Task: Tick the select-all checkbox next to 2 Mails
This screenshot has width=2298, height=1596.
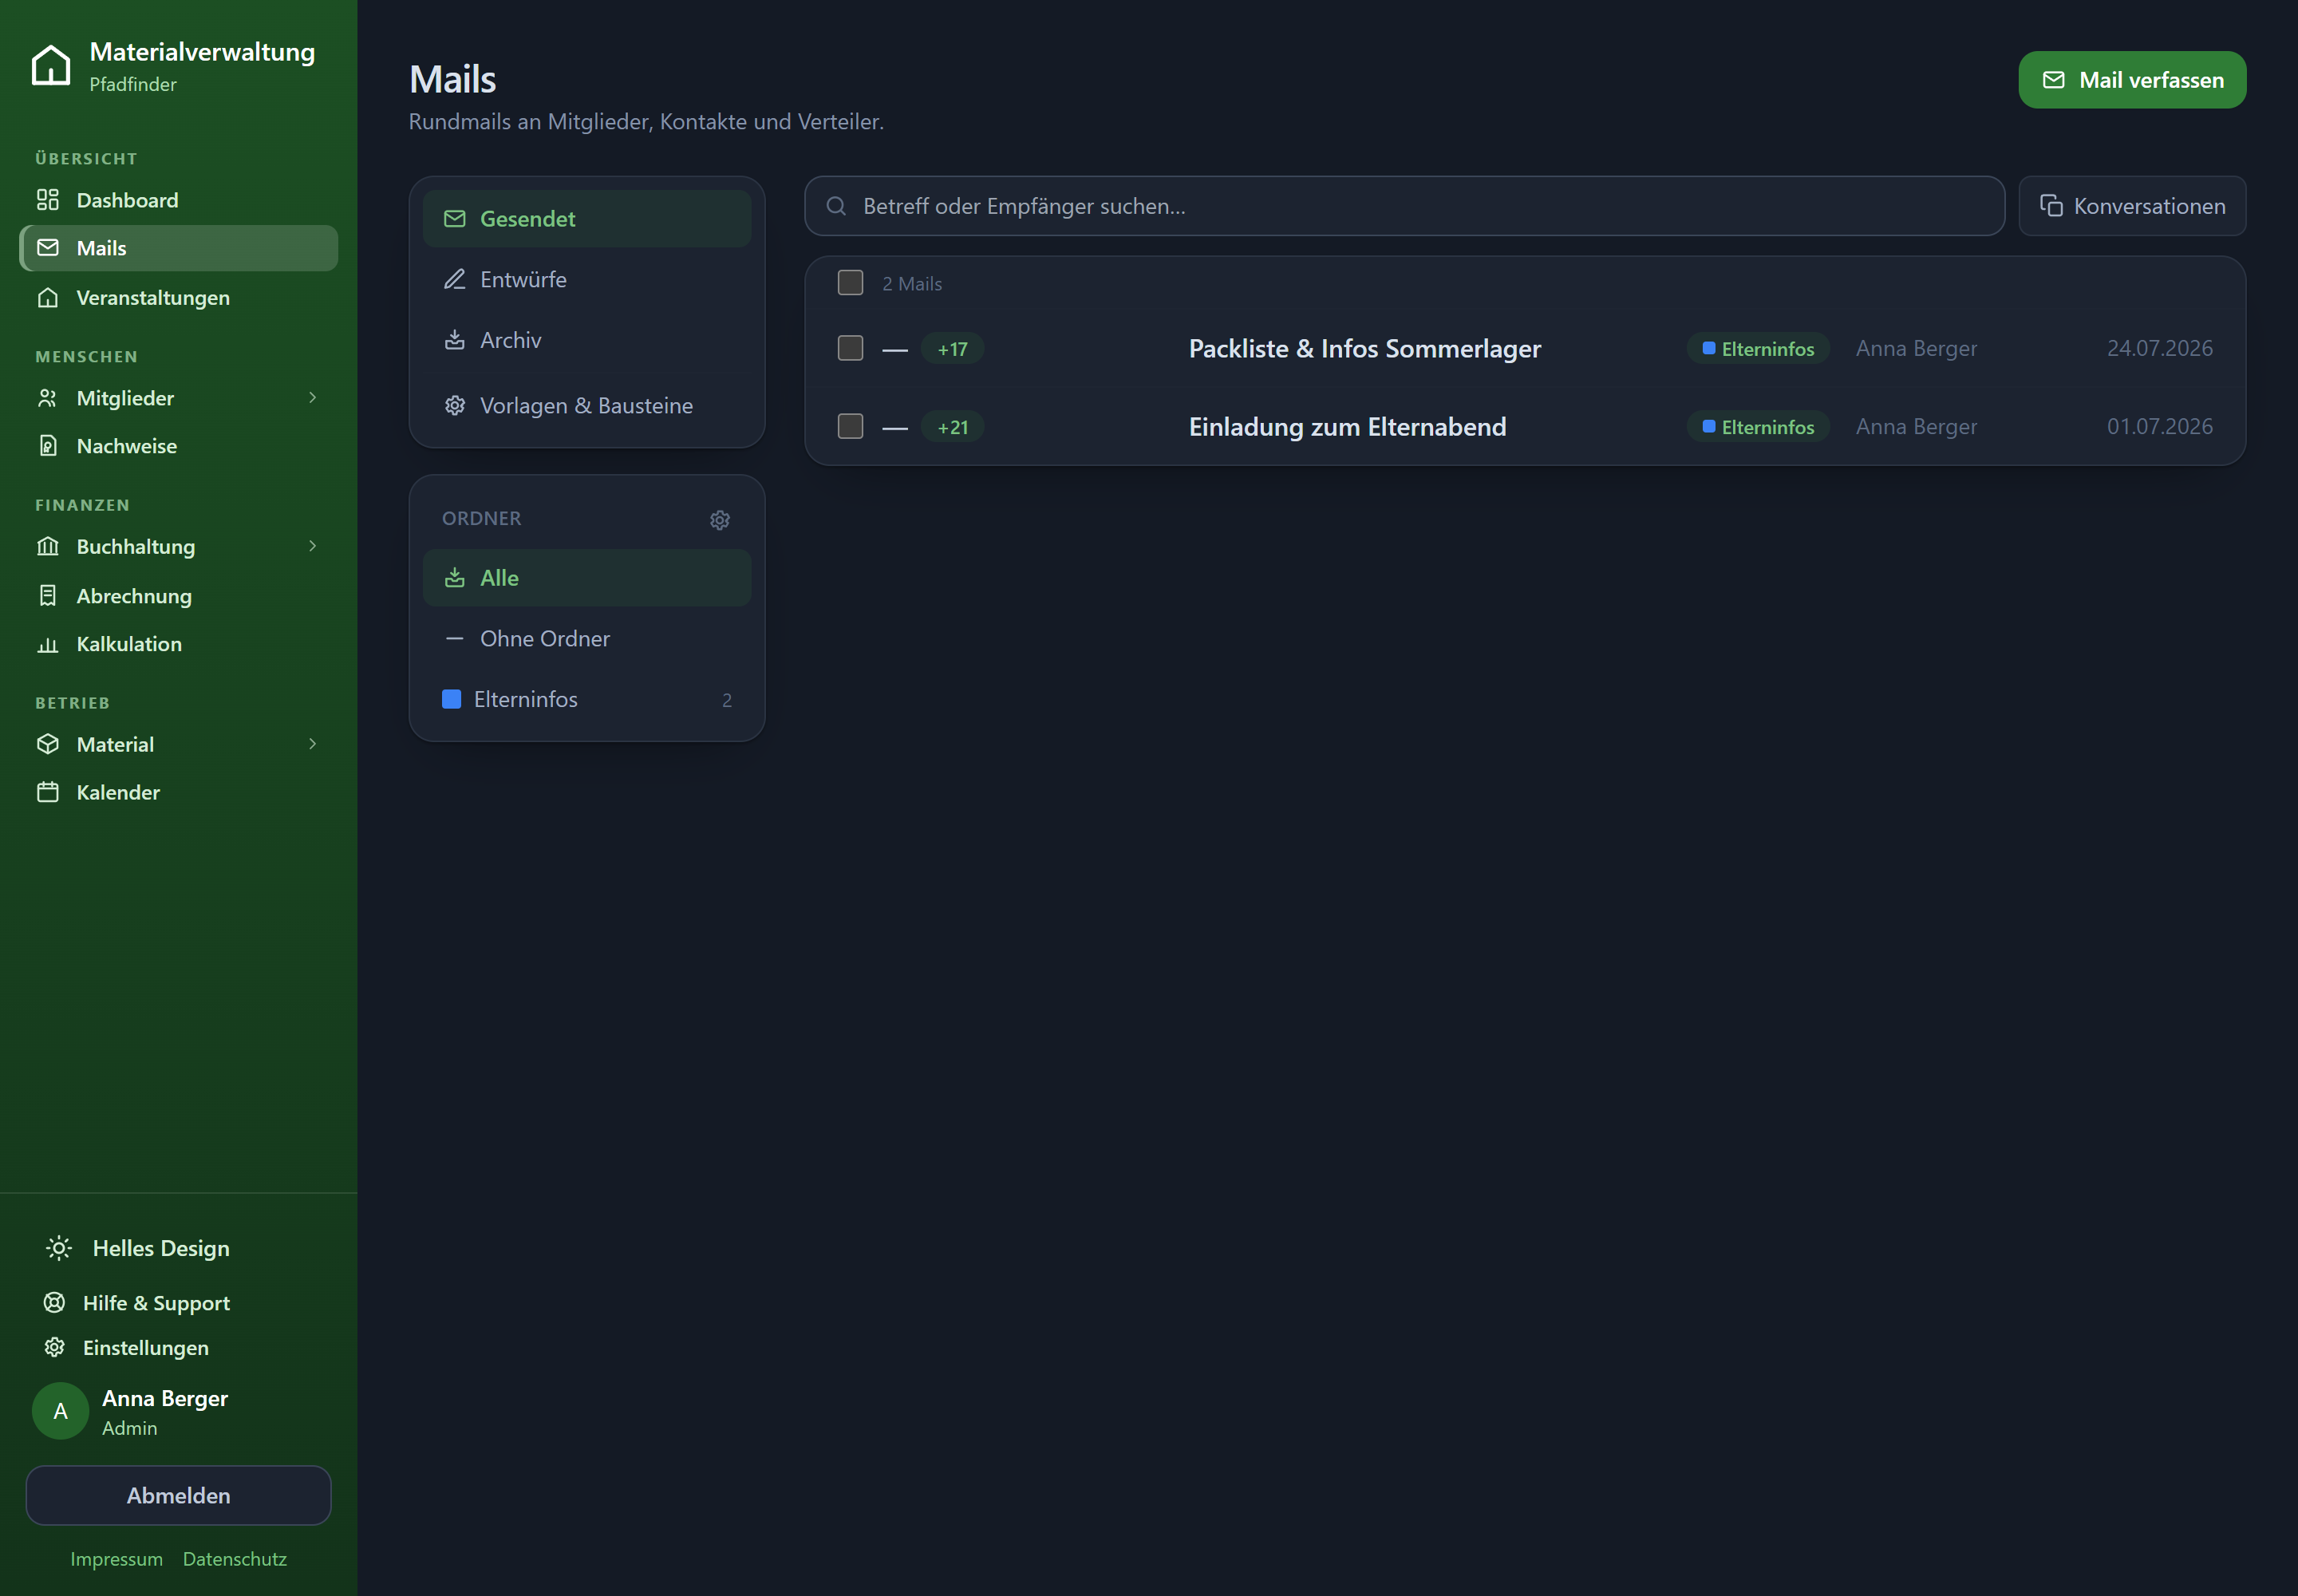Action: pyautogui.click(x=850, y=283)
